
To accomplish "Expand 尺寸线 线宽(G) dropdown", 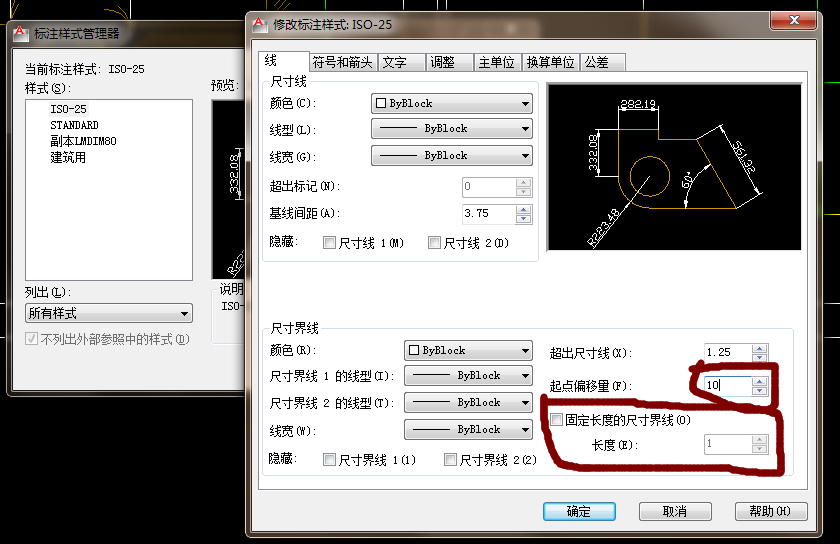I will (x=452, y=155).
